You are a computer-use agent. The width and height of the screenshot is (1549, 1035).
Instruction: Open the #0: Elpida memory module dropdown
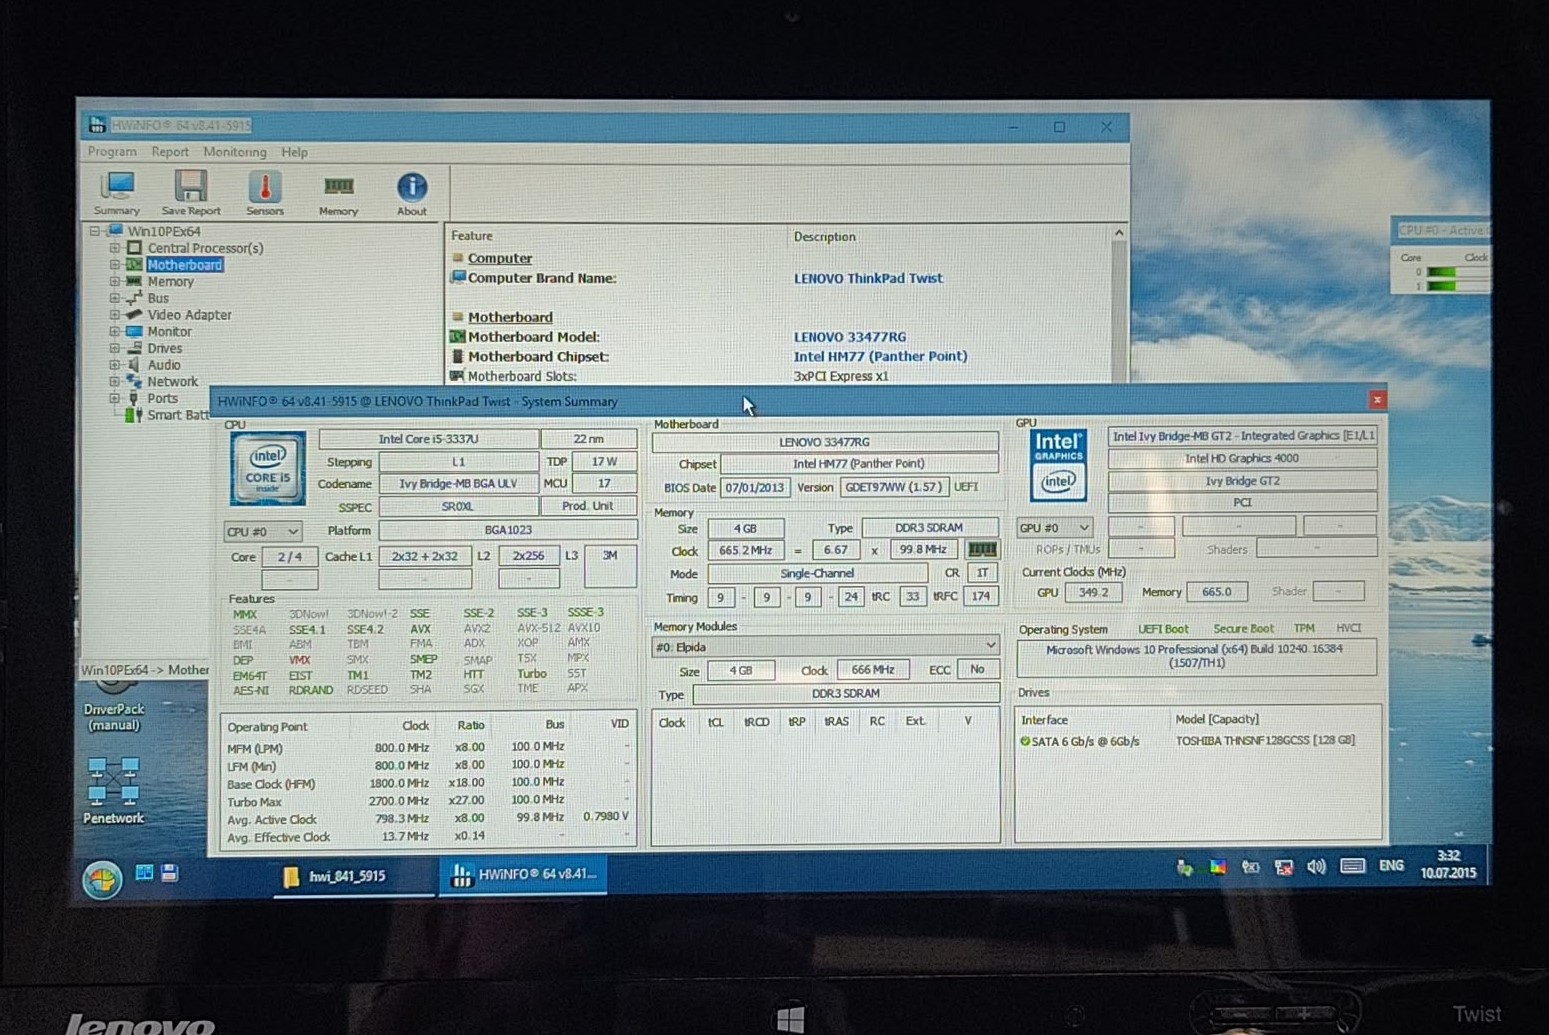point(825,647)
